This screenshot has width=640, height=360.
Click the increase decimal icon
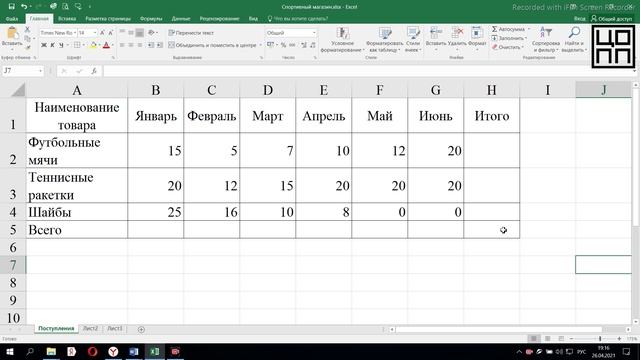[x=304, y=45]
